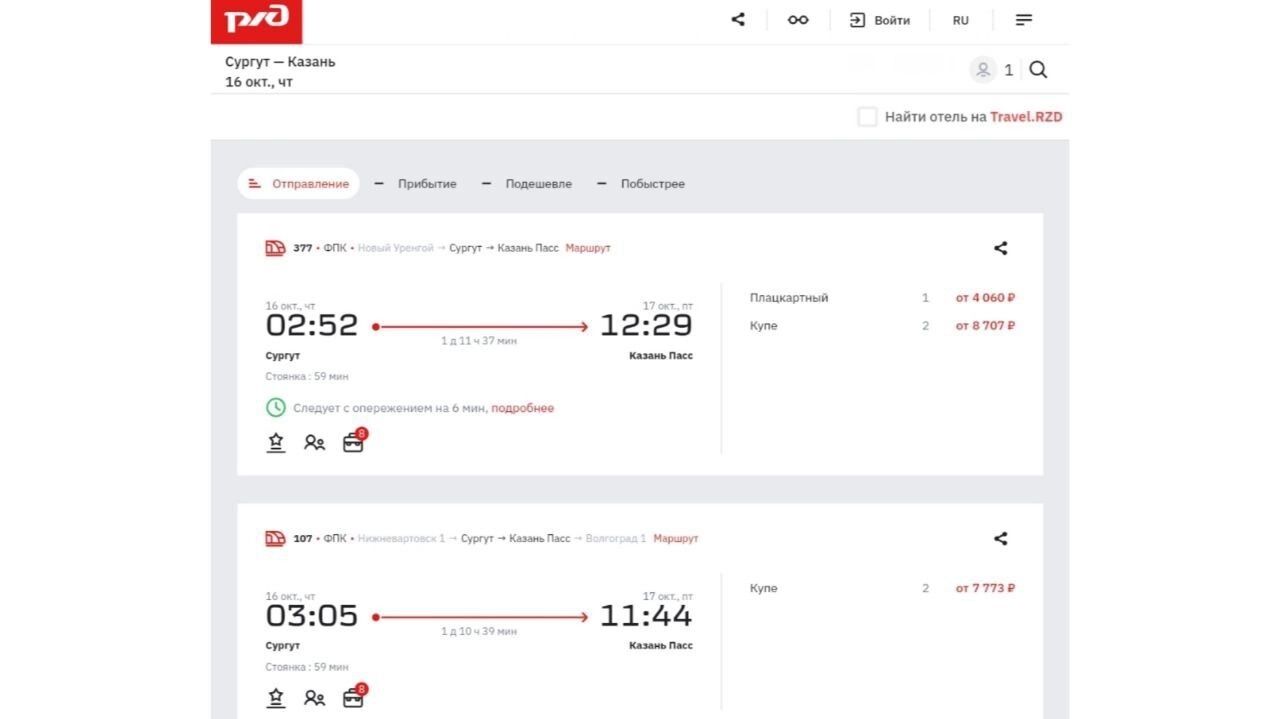Enable the Travel.RZD hotel search checkbox

[x=867, y=117]
